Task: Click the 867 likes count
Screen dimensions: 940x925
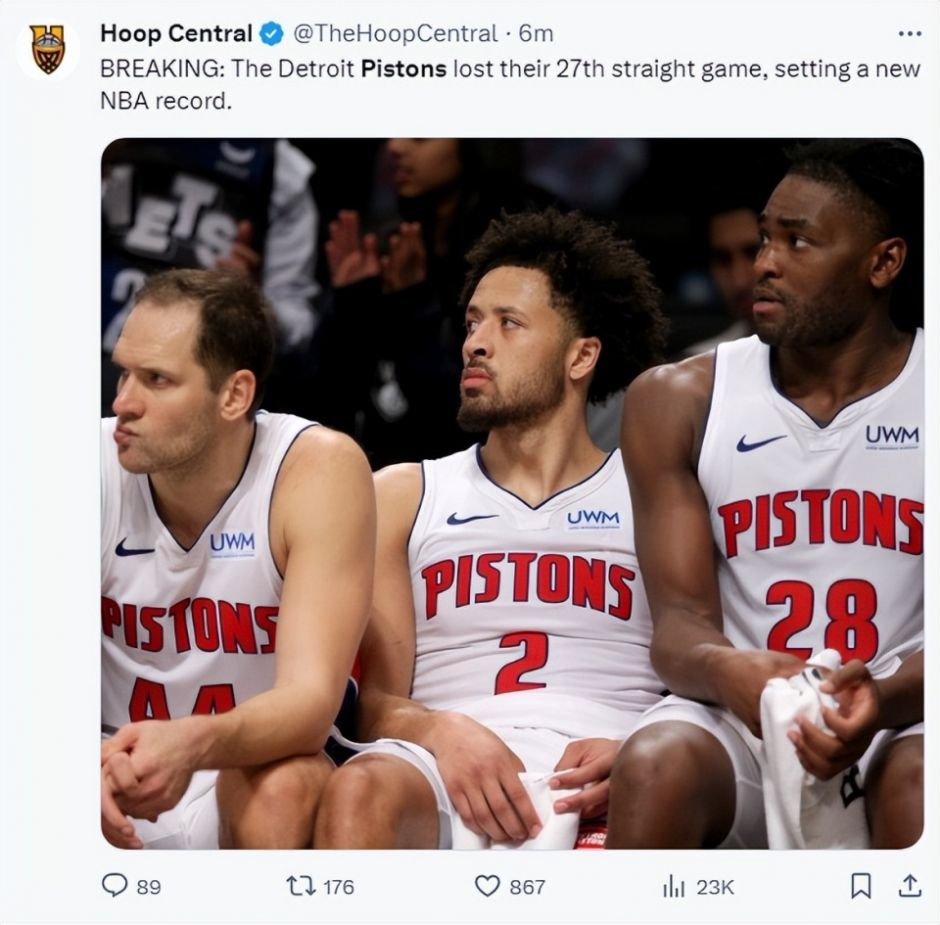Action: pyautogui.click(x=527, y=887)
